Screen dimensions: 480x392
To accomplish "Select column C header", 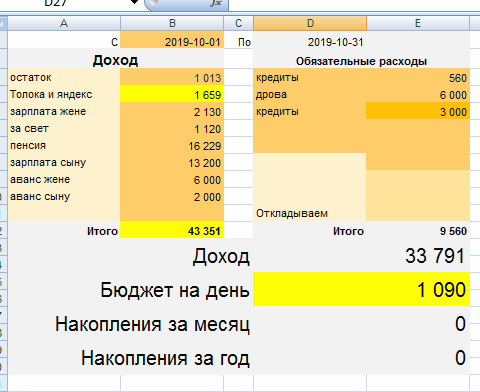I will coord(238,23).
